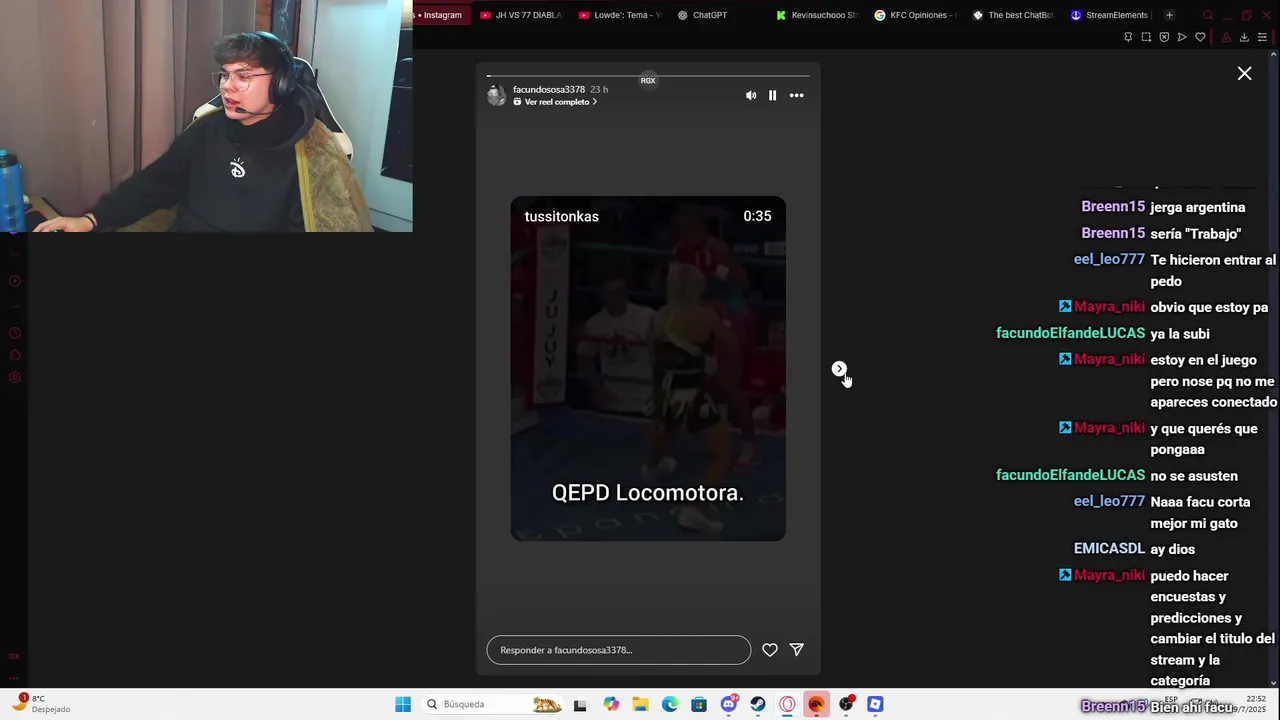Image resolution: width=1280 pixels, height=720 pixels.
Task: Open Microsoft Store from the taskbar
Action: coord(699,704)
